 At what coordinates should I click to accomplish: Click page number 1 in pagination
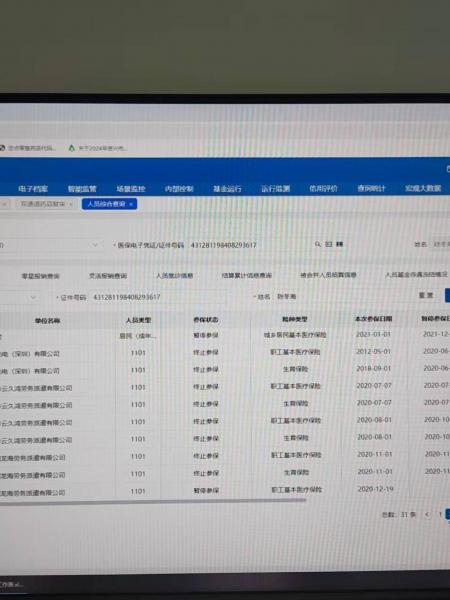[440, 514]
